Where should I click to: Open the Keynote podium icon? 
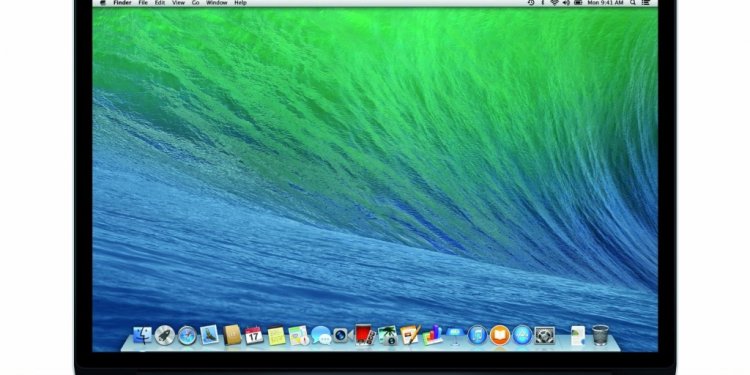[455, 336]
